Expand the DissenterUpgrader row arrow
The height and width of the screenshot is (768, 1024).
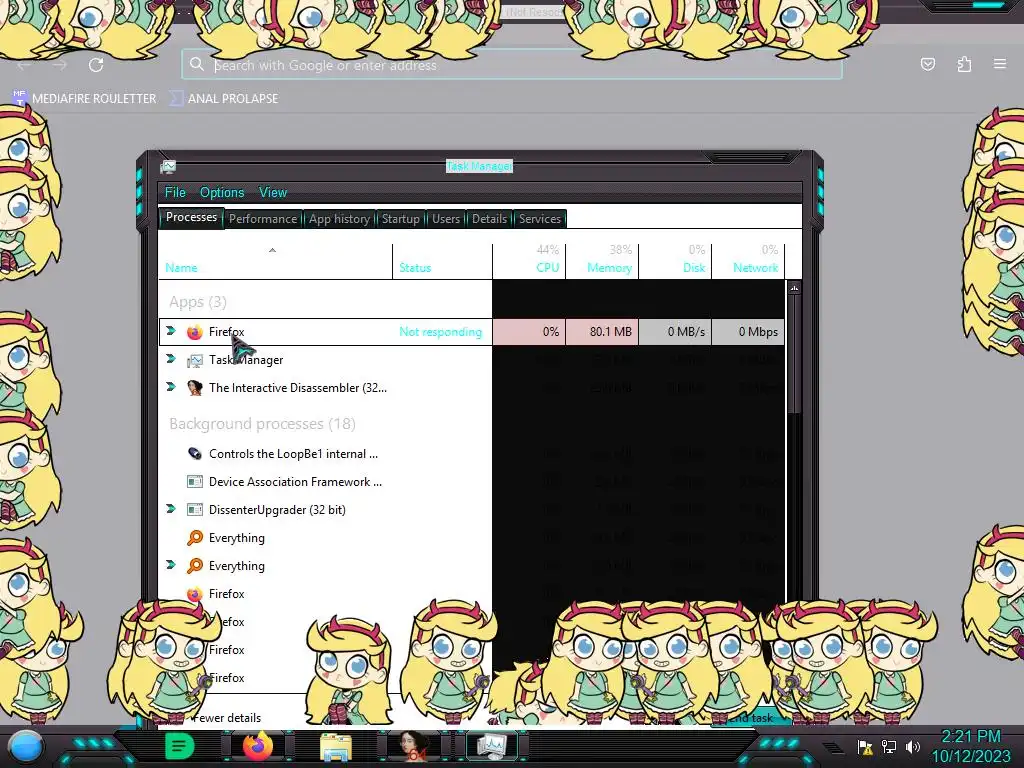click(171, 509)
